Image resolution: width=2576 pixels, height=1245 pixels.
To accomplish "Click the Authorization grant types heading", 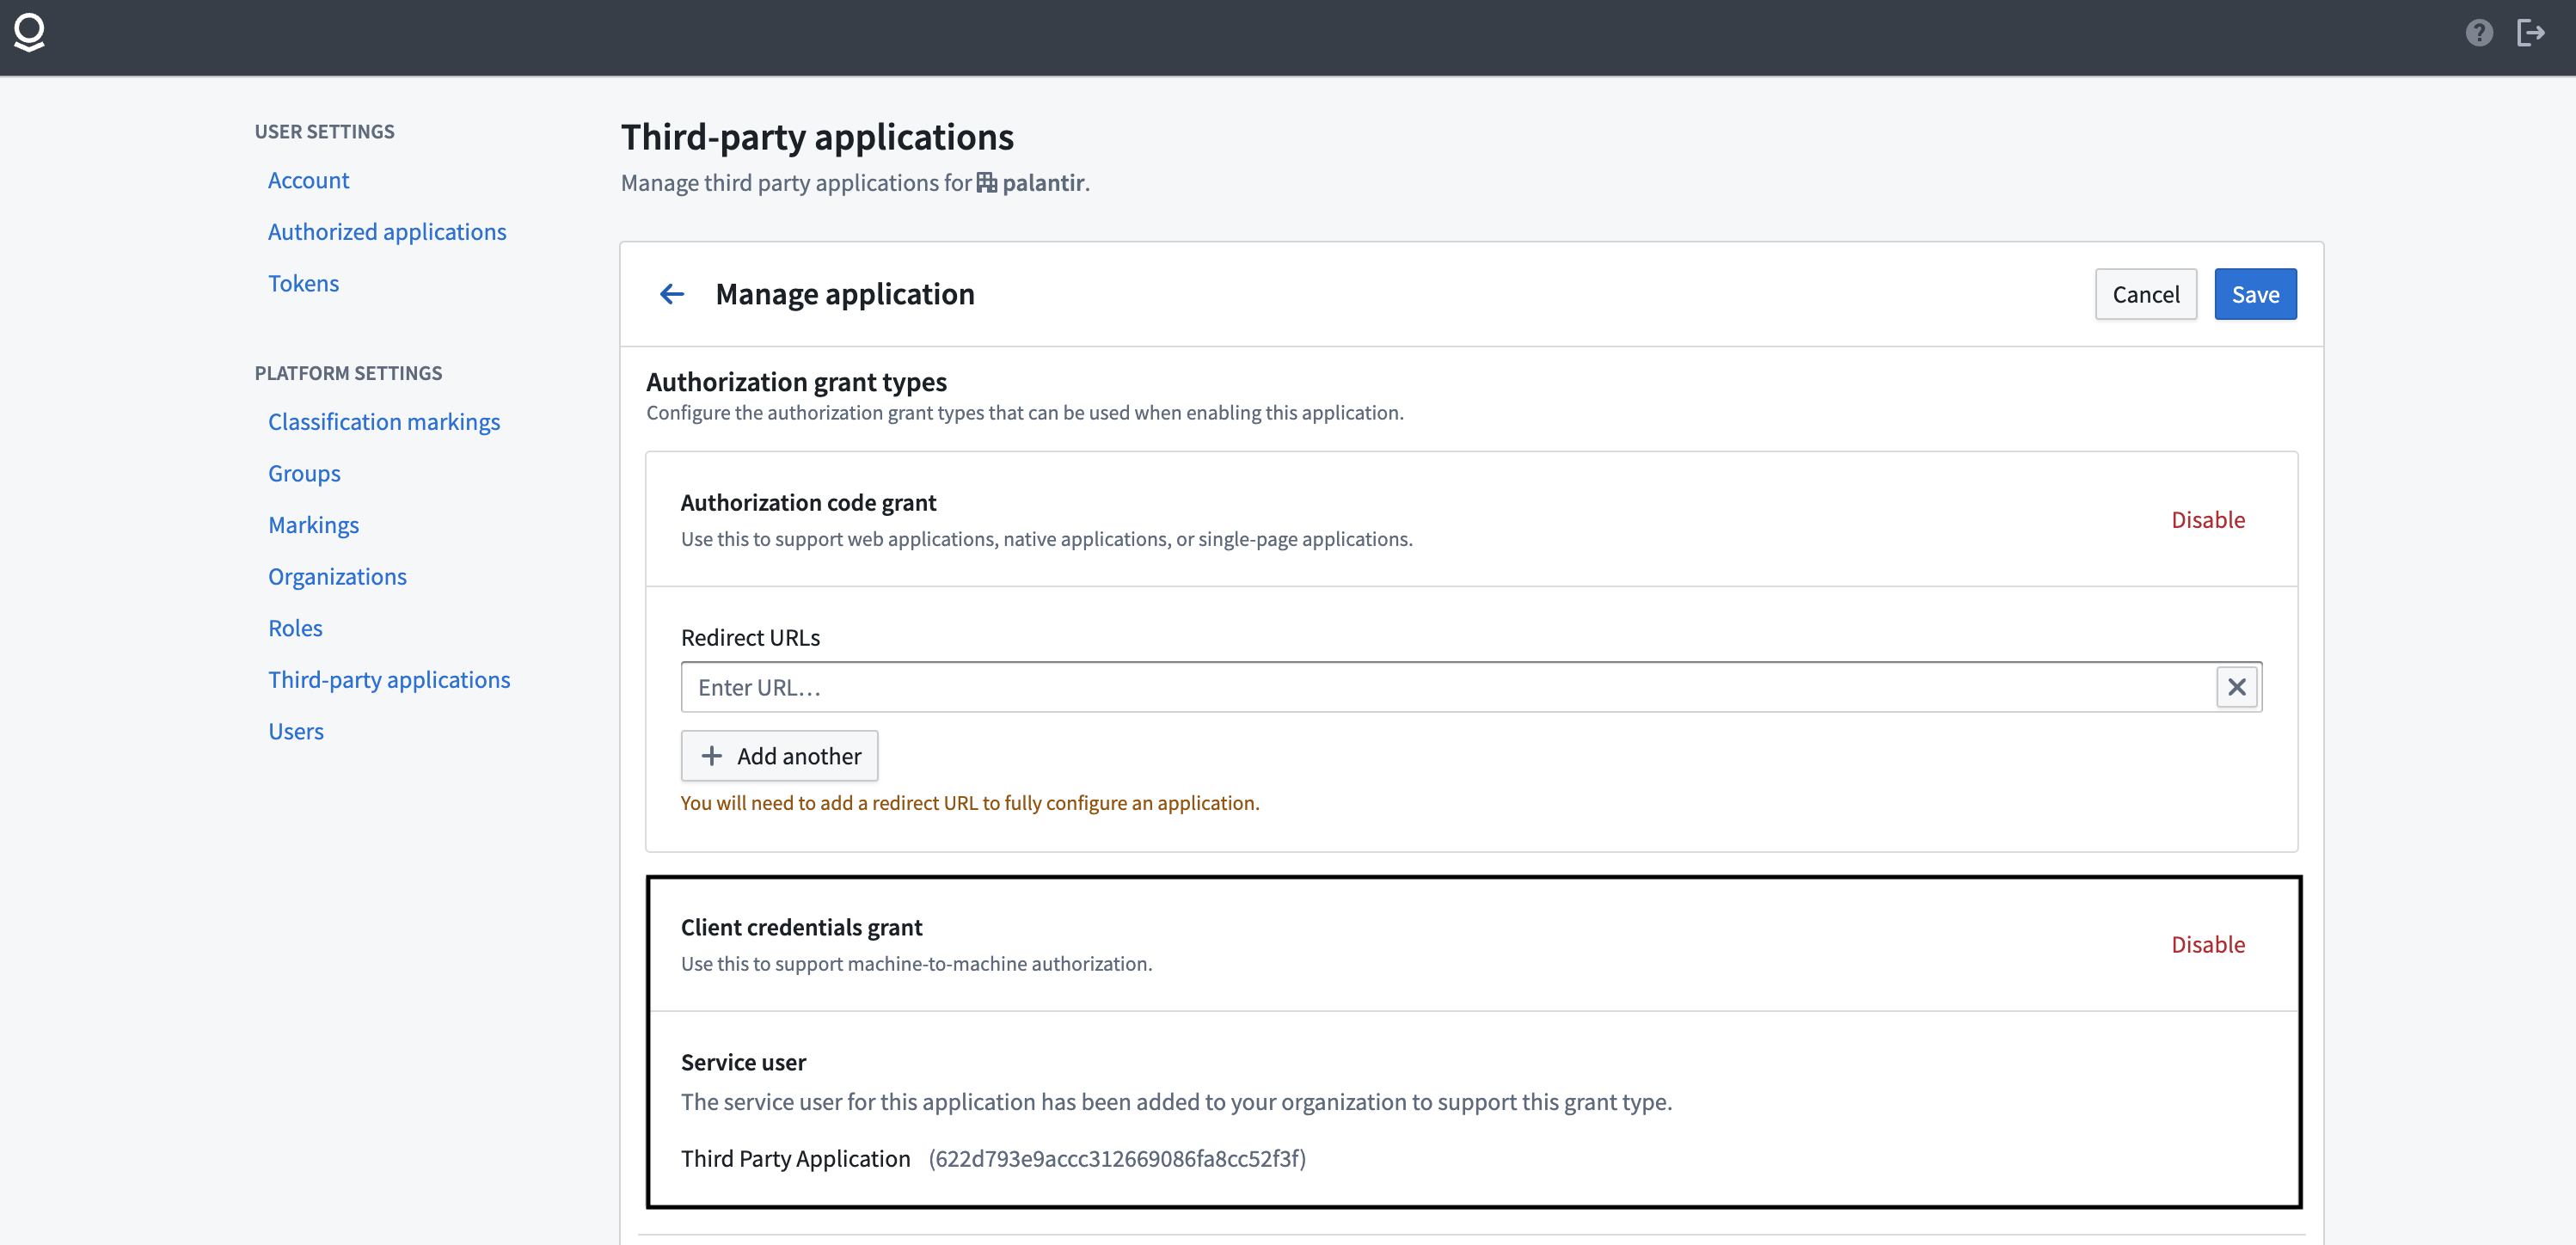I will [x=796, y=382].
